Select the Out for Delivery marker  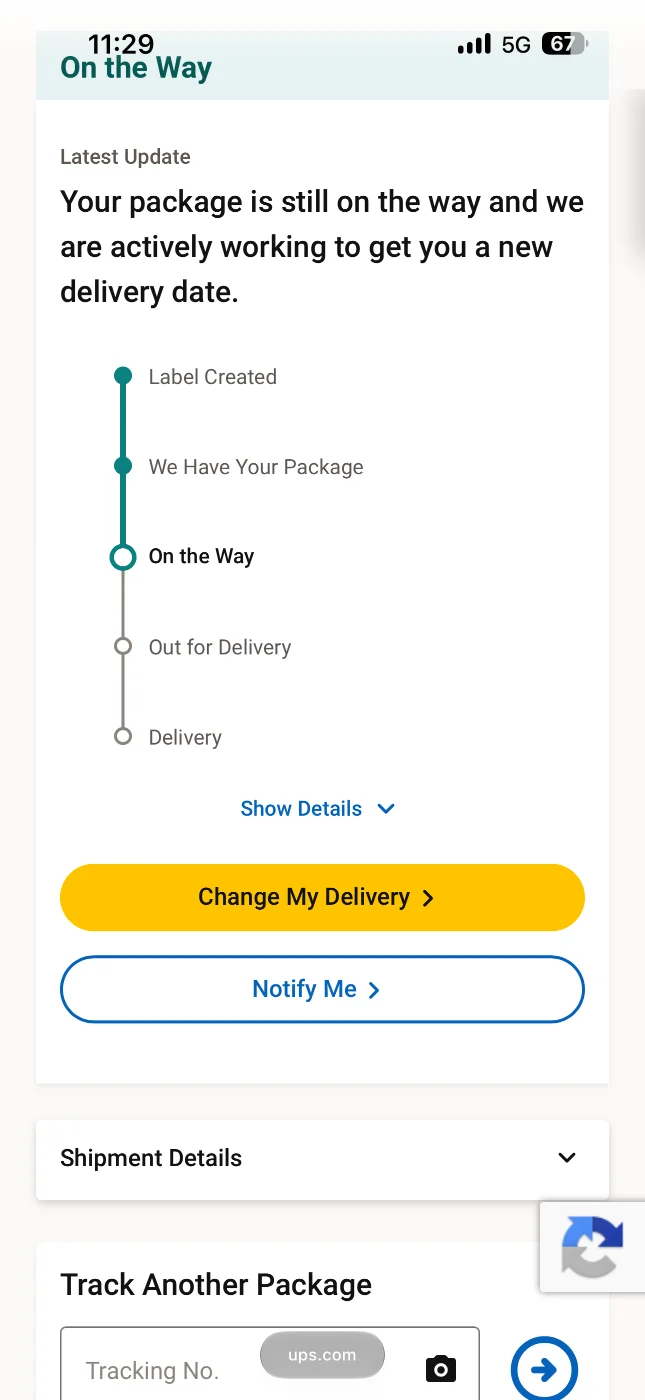point(123,646)
